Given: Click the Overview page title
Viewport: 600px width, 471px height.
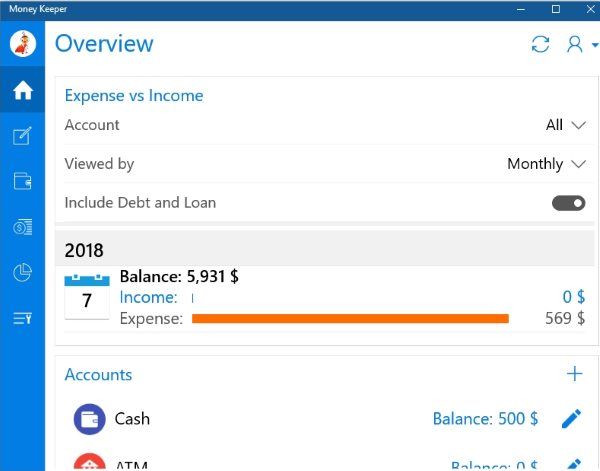Looking at the screenshot, I should 104,43.
